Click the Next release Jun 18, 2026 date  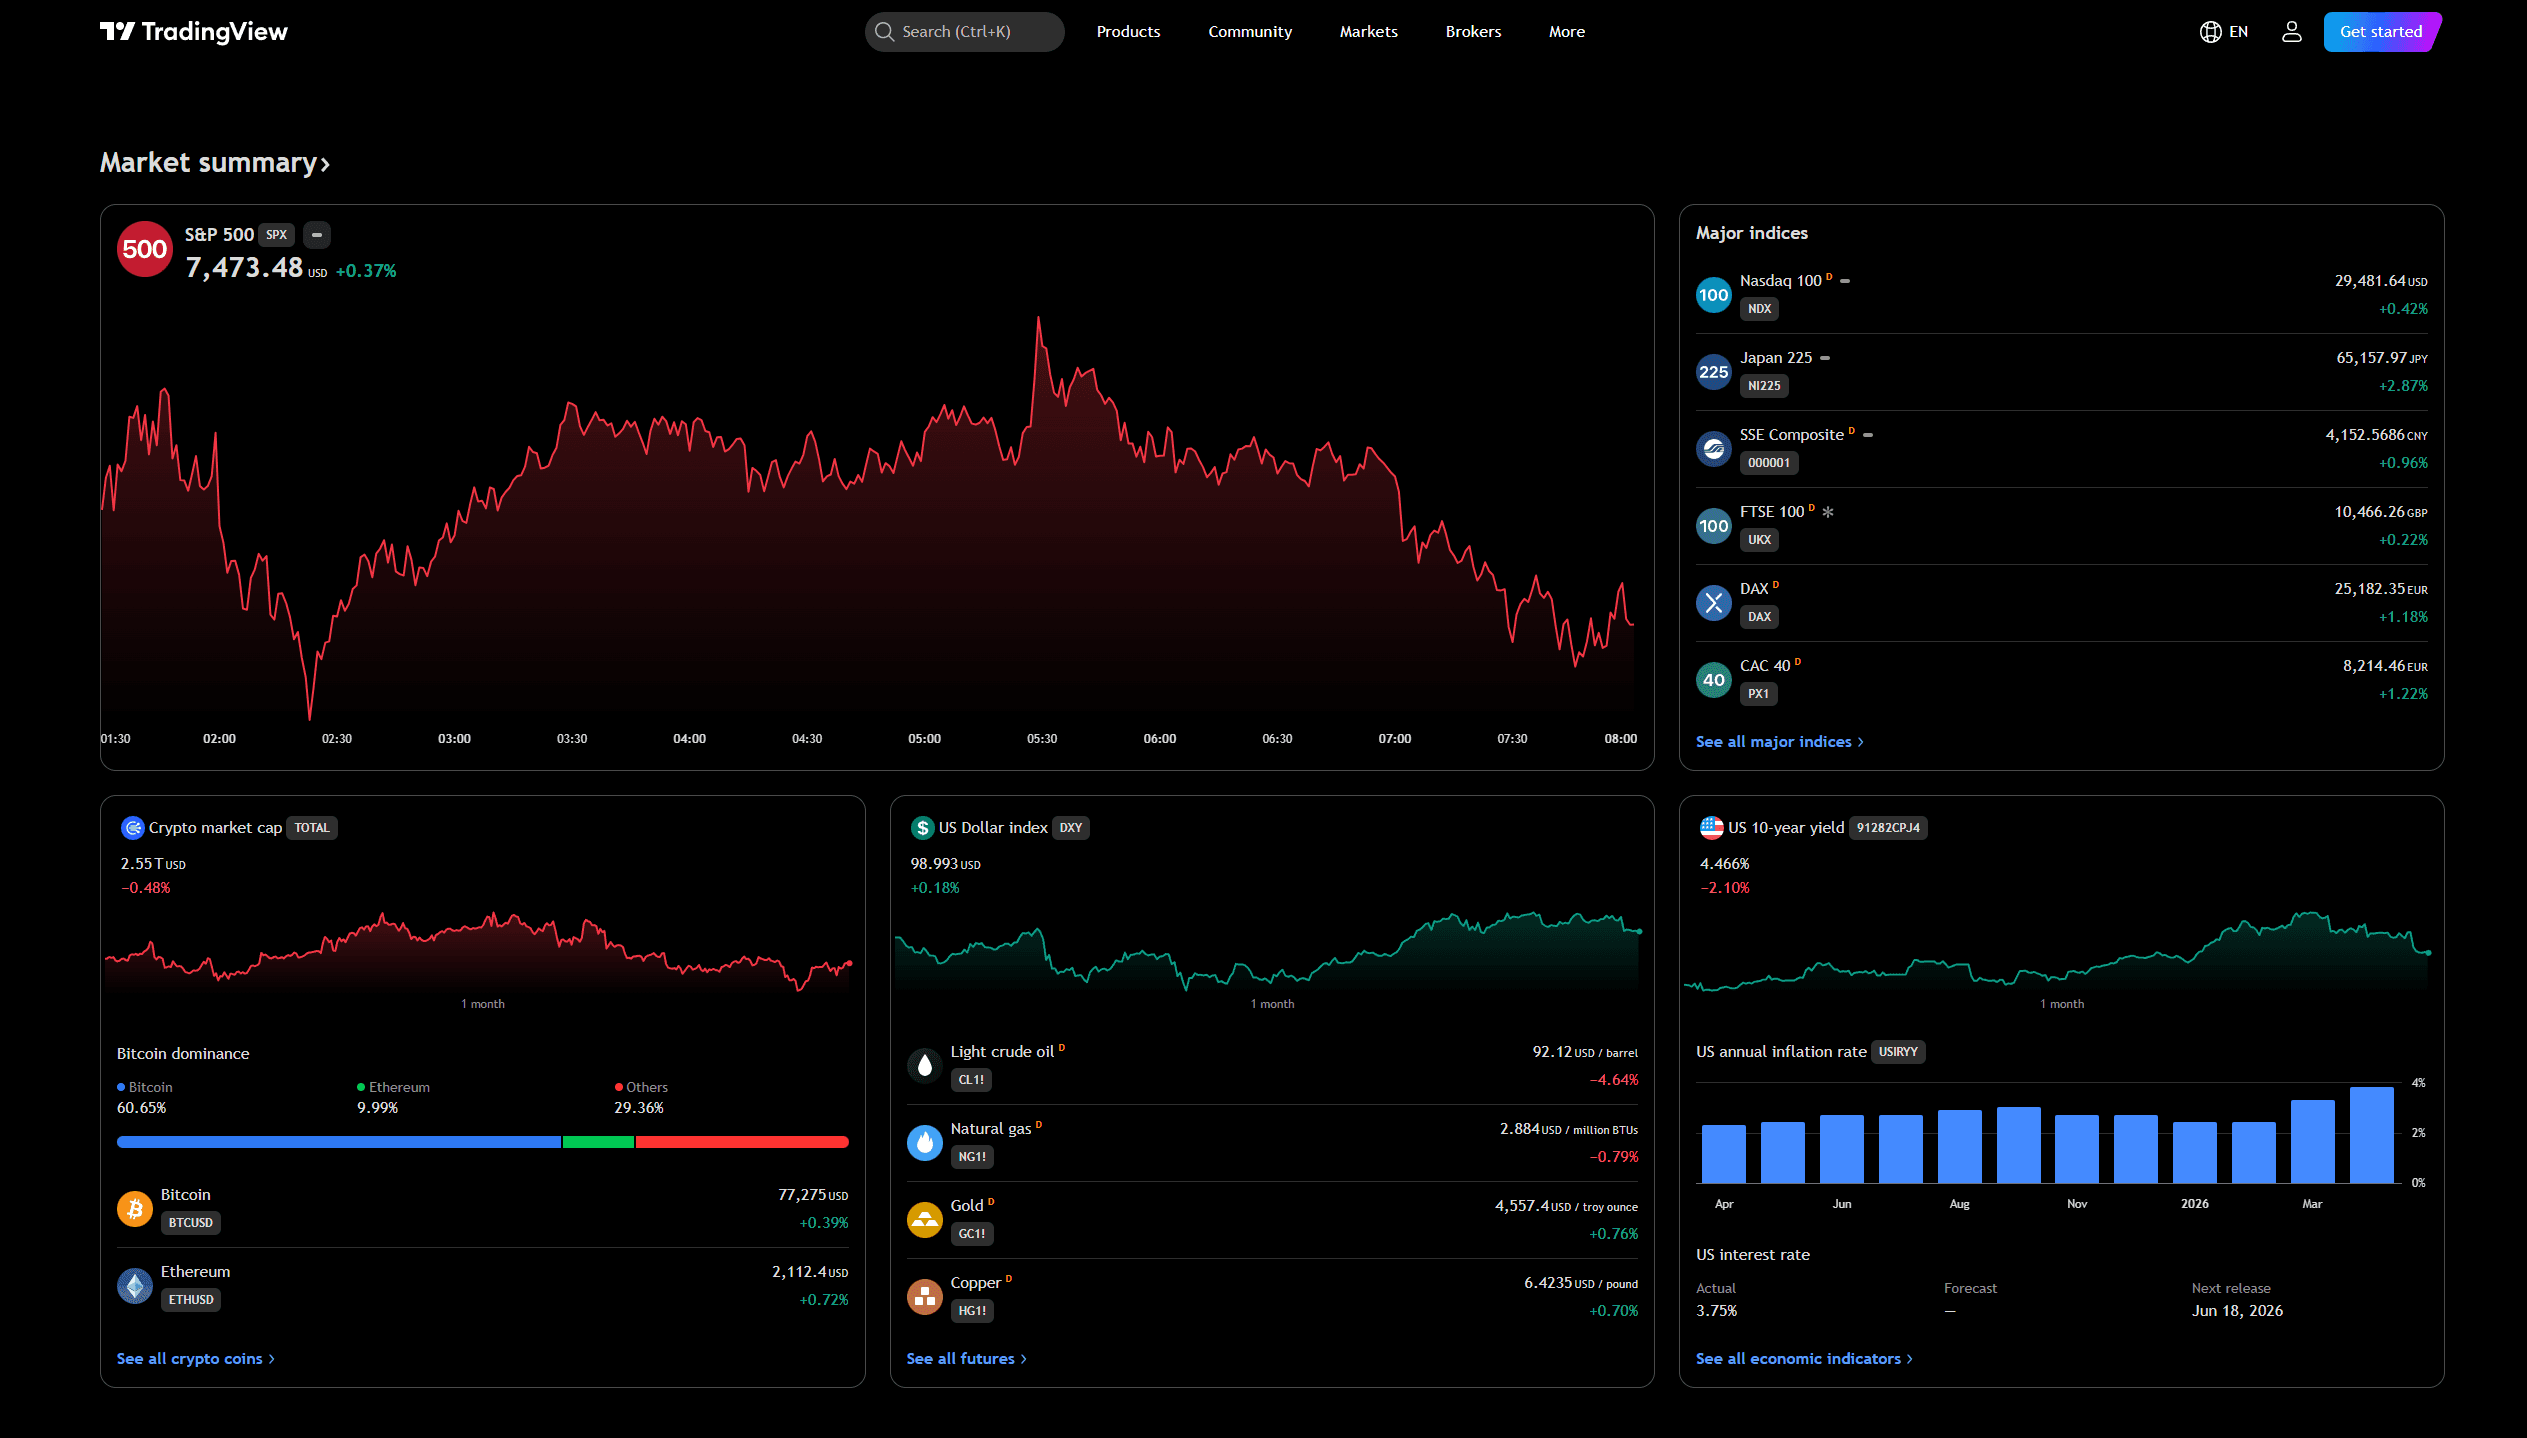coord(2237,1311)
